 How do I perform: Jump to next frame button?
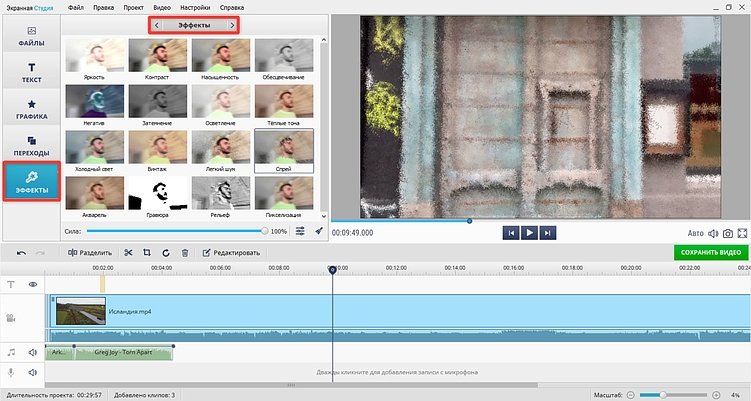coord(547,233)
